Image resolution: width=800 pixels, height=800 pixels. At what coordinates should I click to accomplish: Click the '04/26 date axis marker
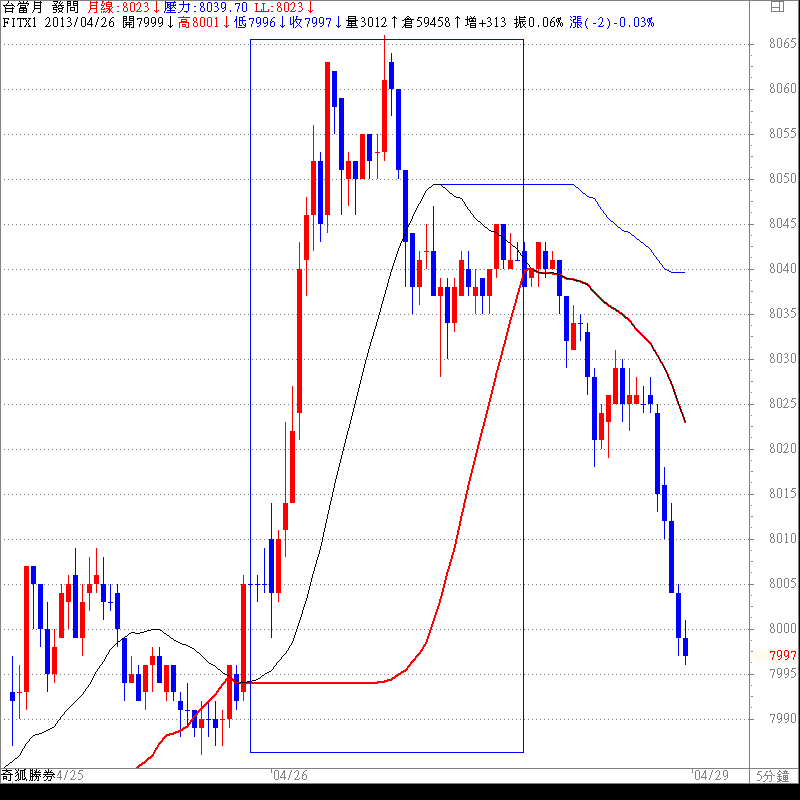290,776
